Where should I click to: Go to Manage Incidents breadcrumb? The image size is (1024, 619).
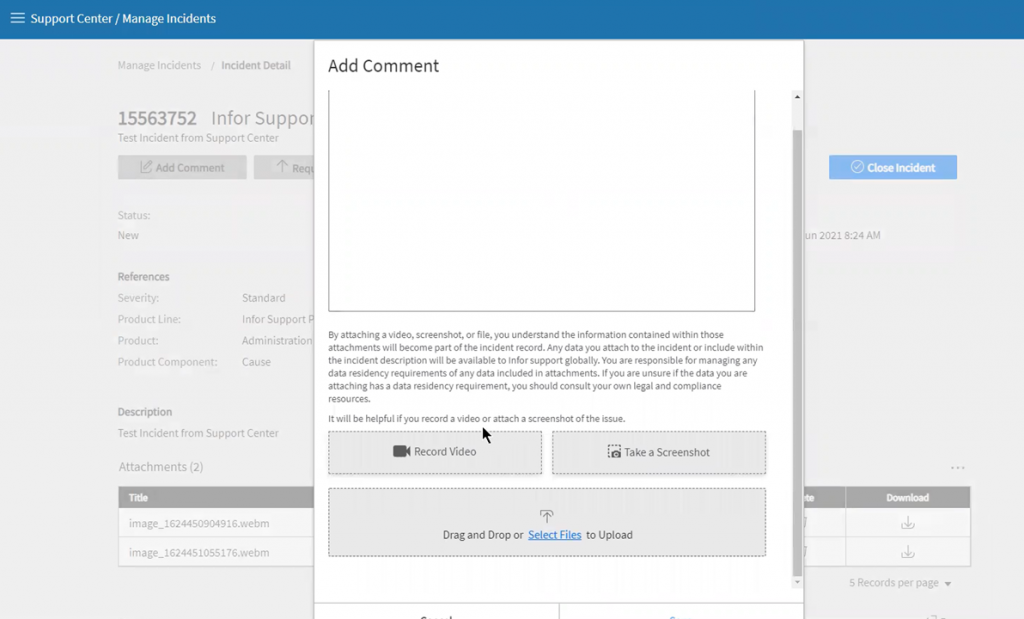(159, 66)
